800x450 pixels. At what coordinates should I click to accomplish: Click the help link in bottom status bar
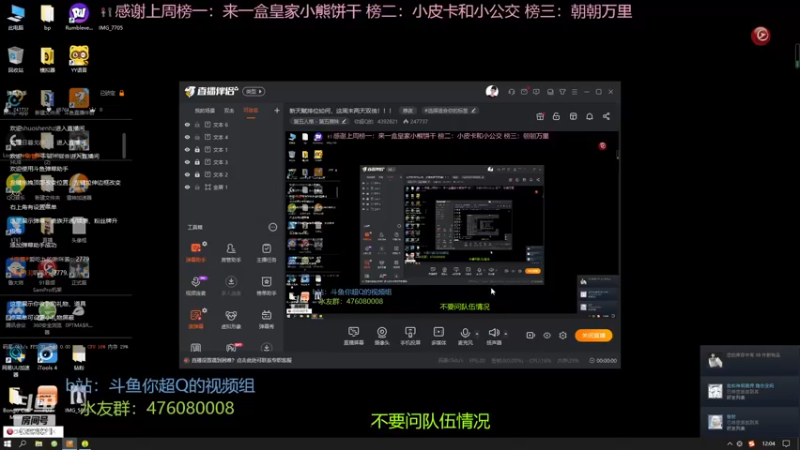(x=241, y=360)
